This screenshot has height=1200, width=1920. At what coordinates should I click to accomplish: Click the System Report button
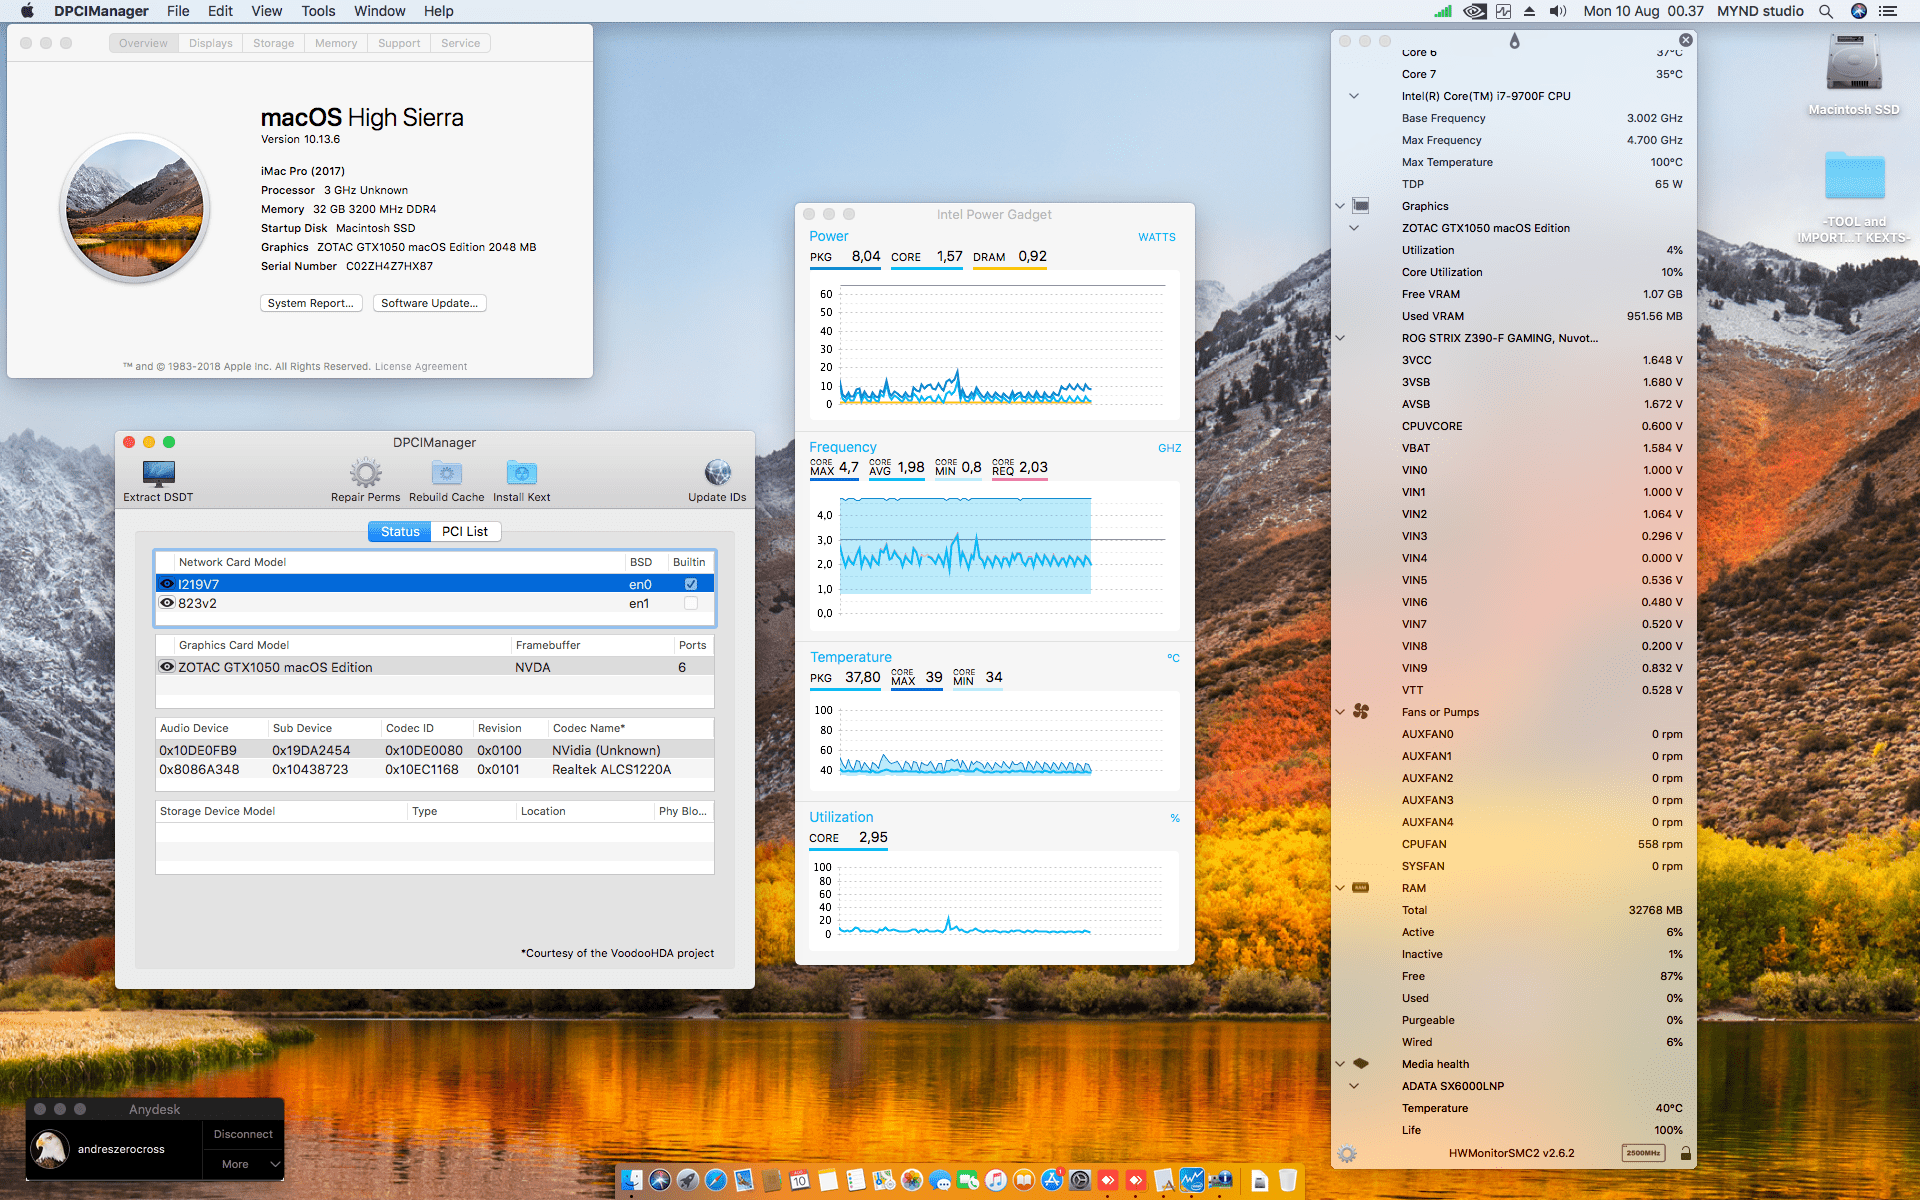click(x=311, y=303)
